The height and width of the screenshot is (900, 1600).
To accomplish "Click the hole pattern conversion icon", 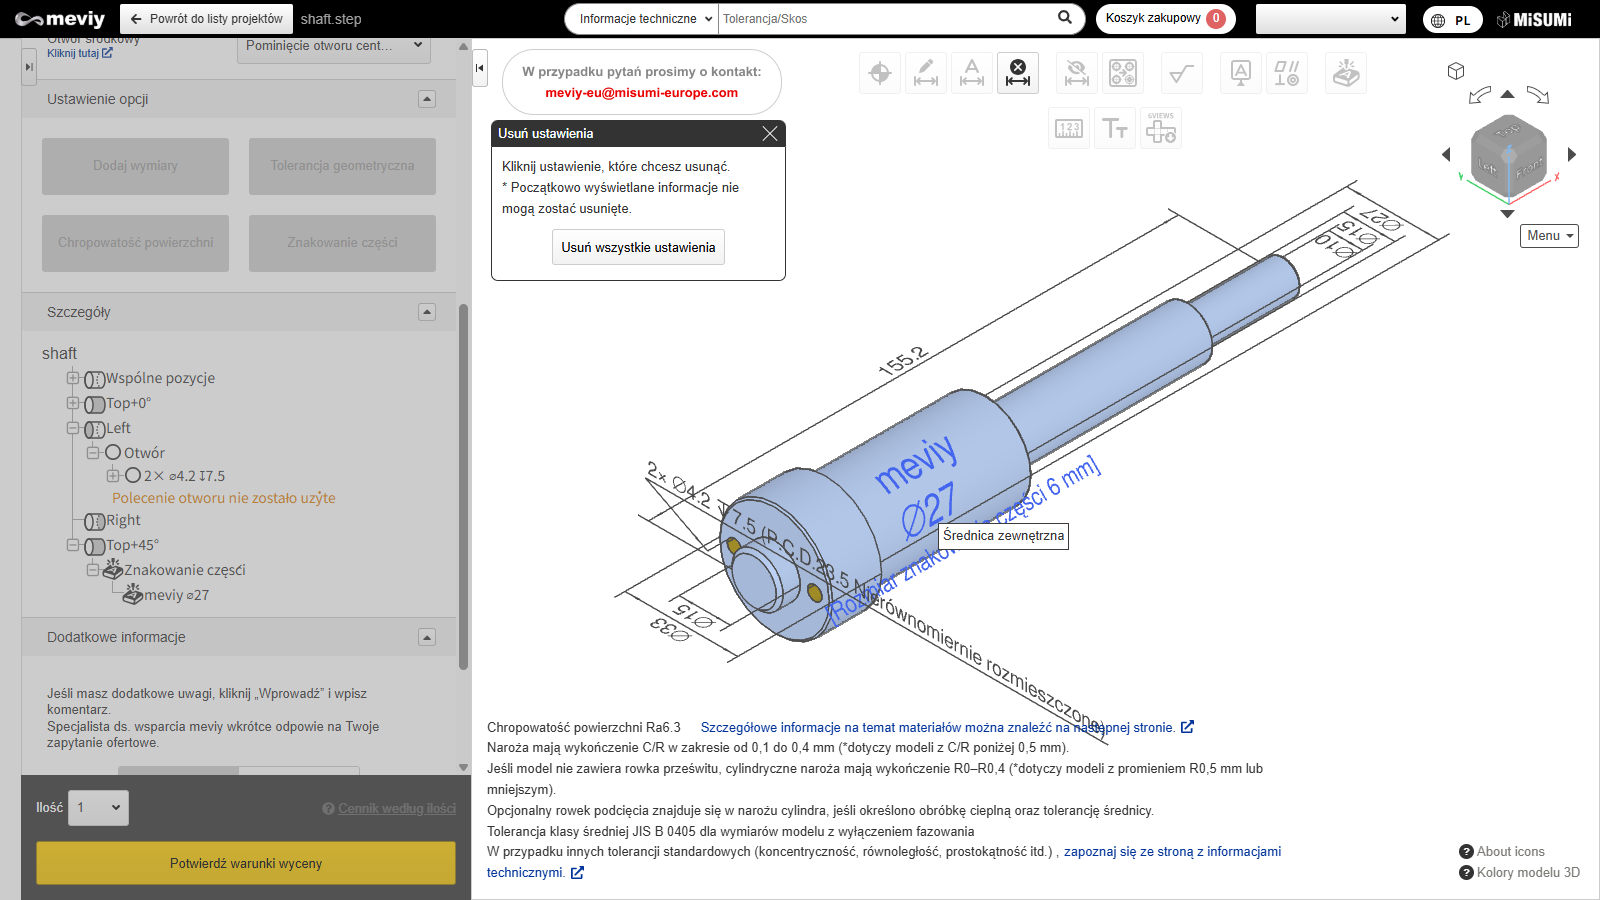I will pos(1122,73).
